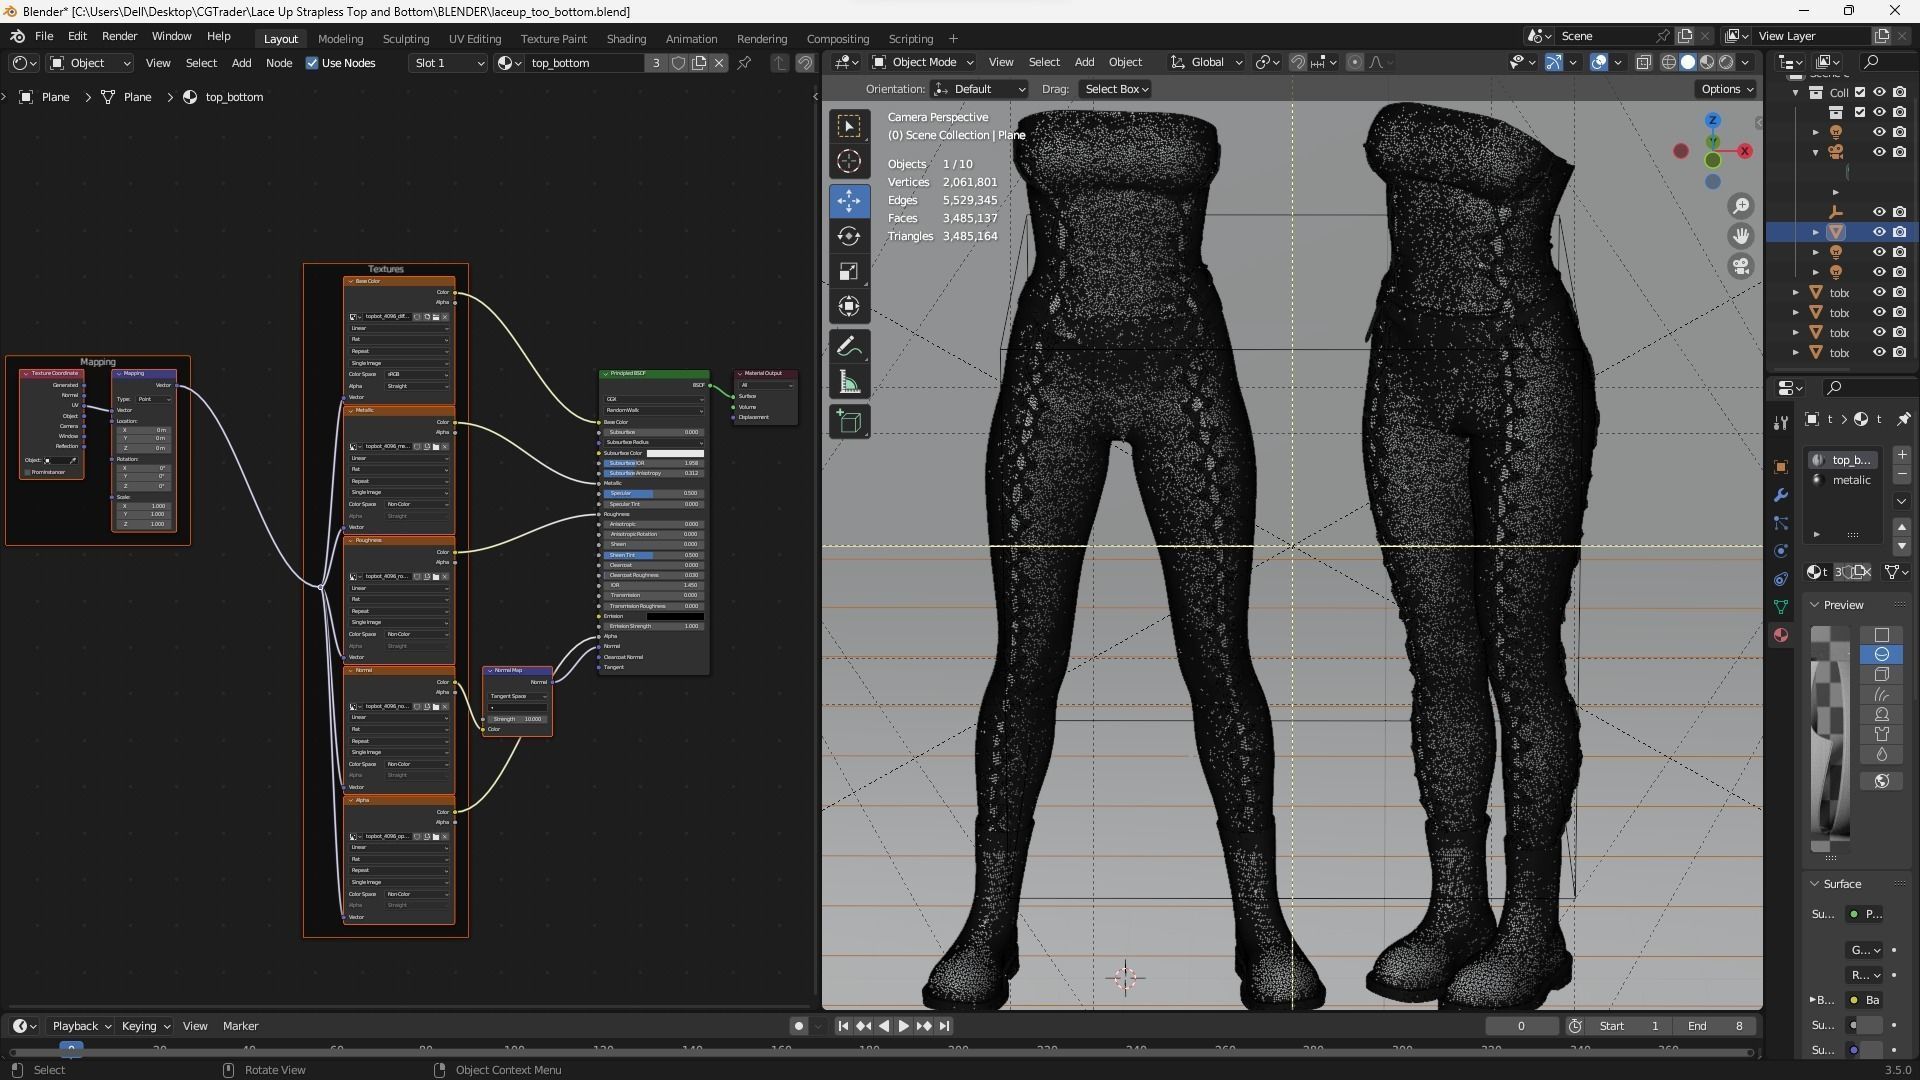Toggle viewport overlays button

[1599, 62]
